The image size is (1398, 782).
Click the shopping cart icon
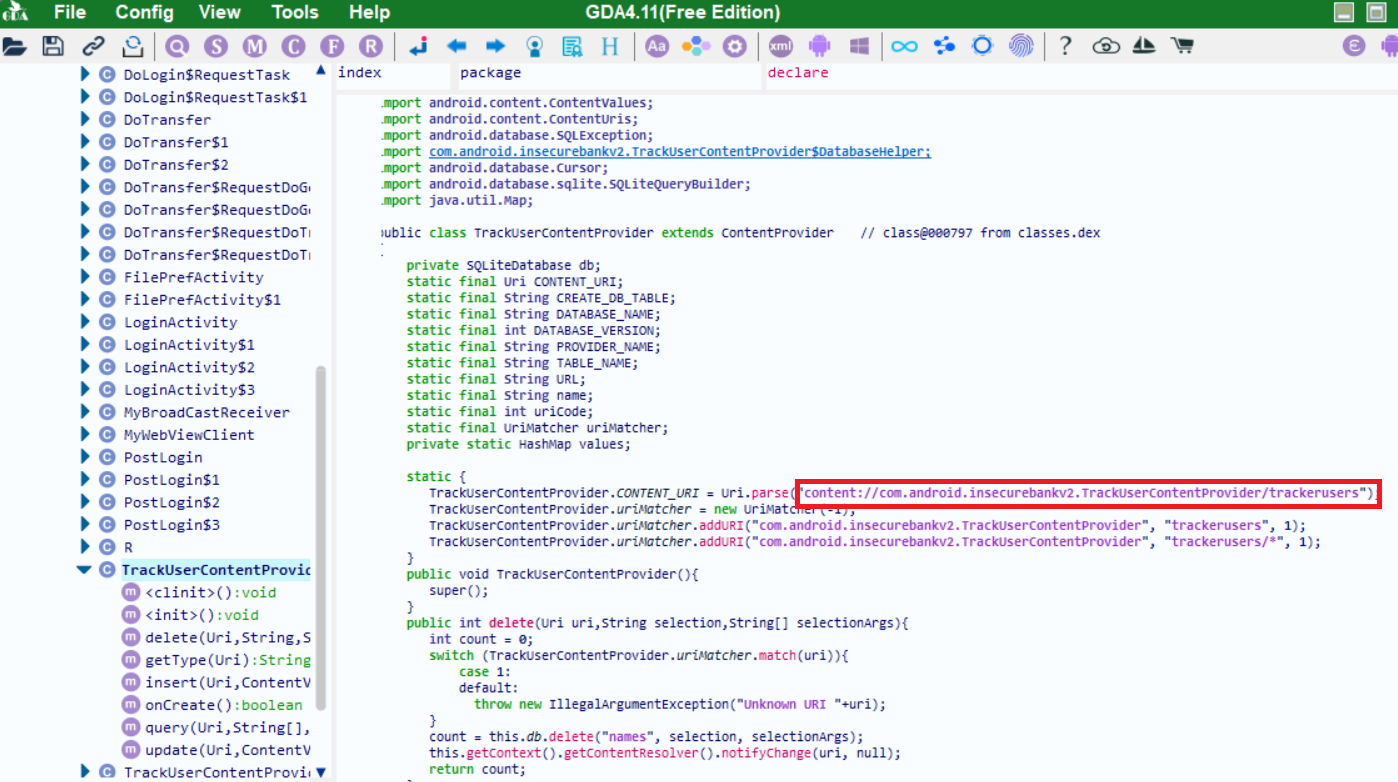tap(1182, 46)
